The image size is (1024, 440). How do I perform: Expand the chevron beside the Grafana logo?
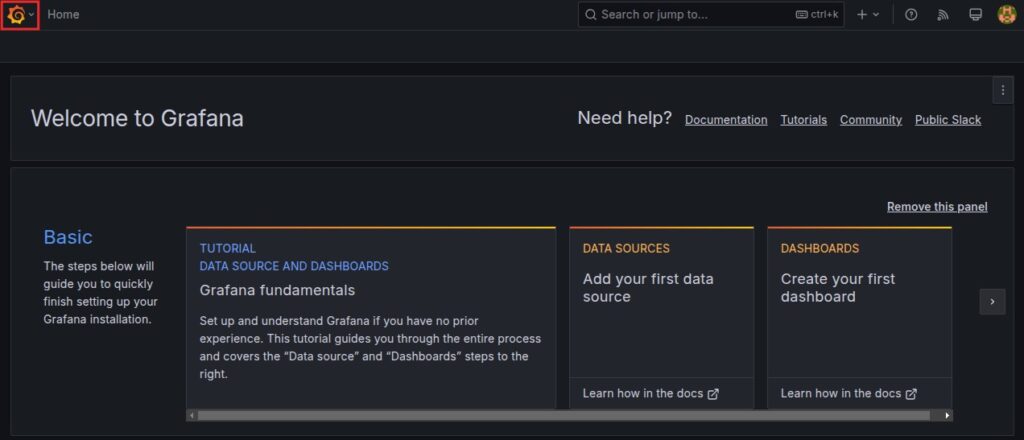click(x=32, y=15)
